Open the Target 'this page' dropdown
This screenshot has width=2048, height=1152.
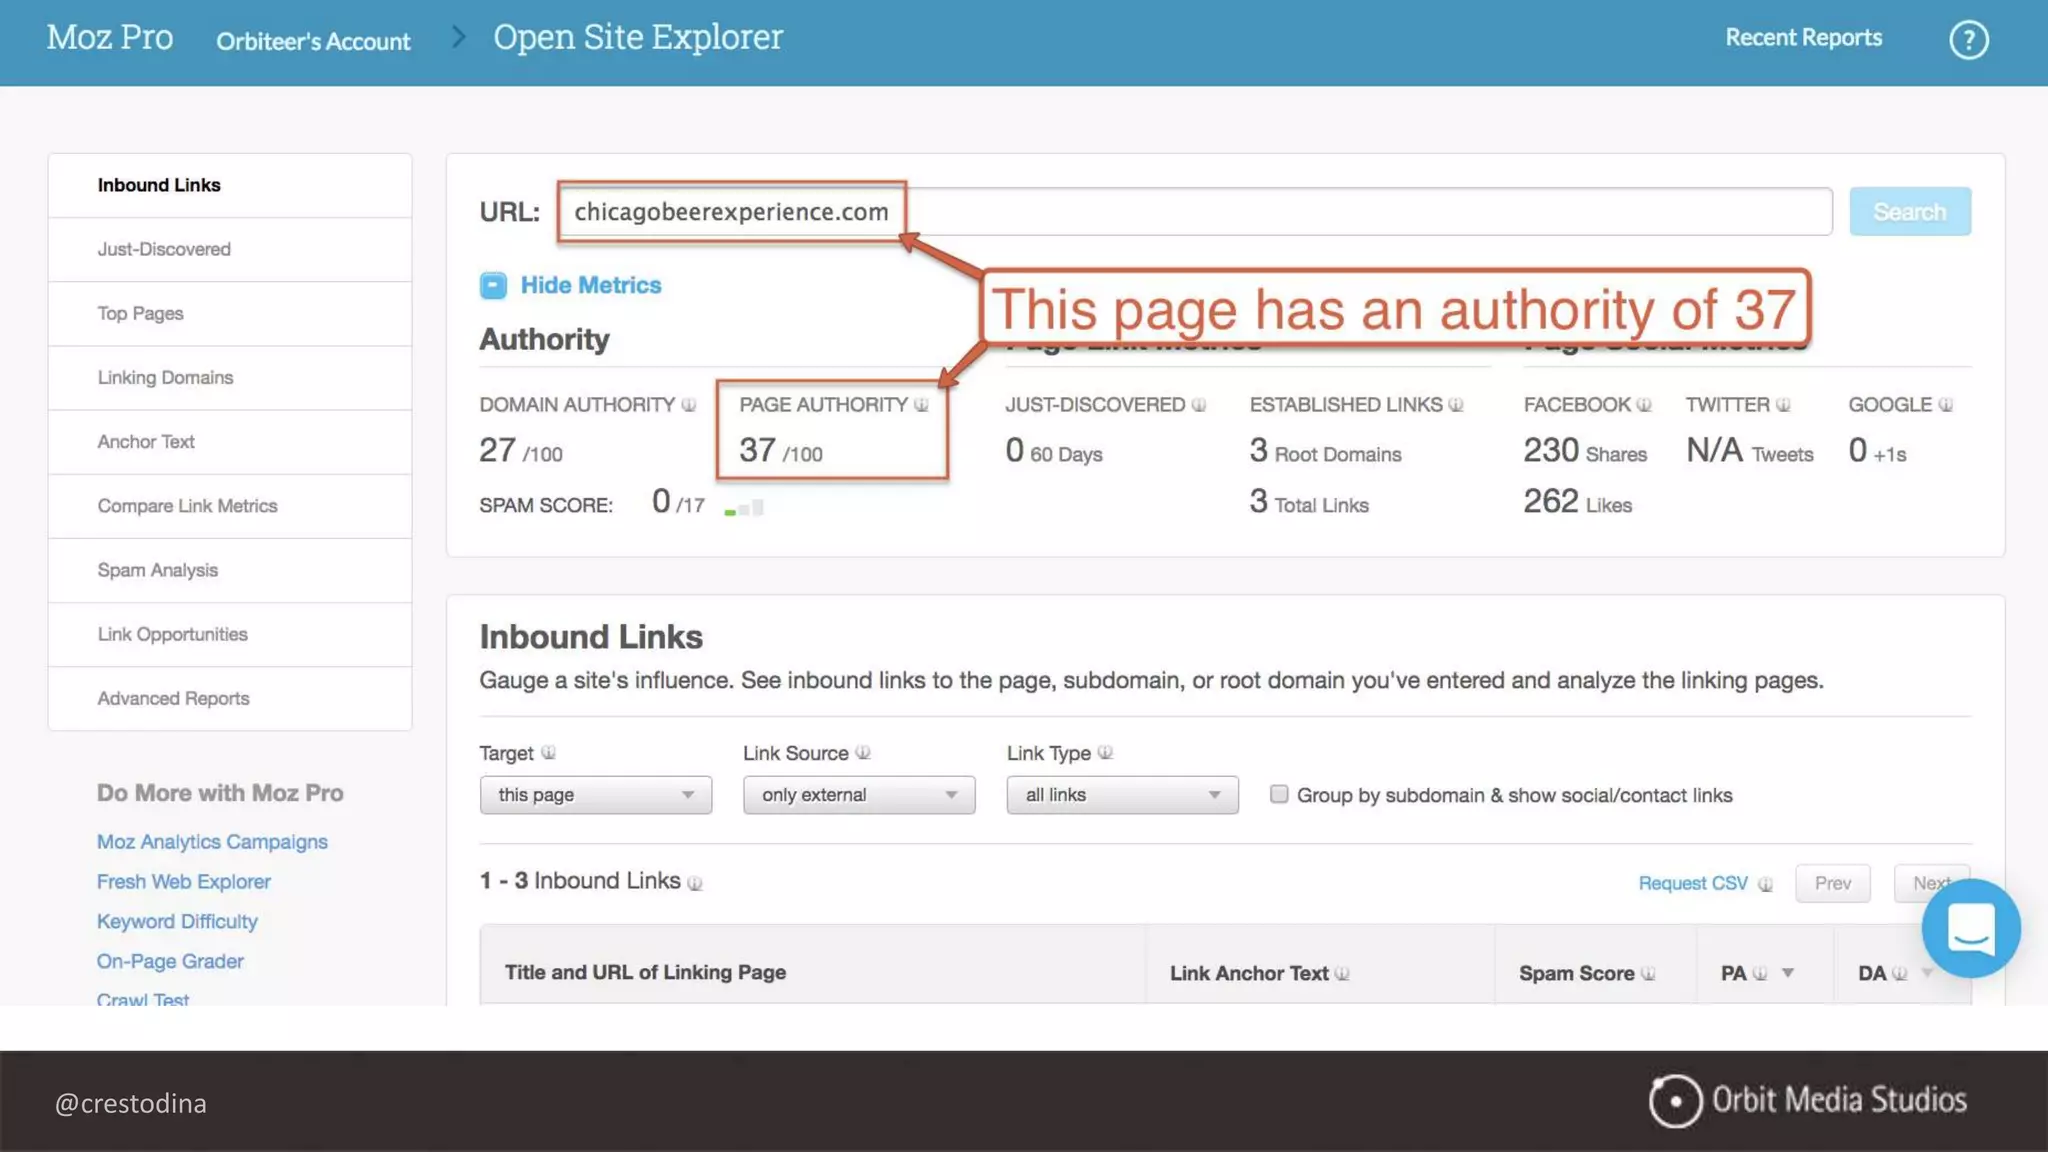click(x=595, y=795)
